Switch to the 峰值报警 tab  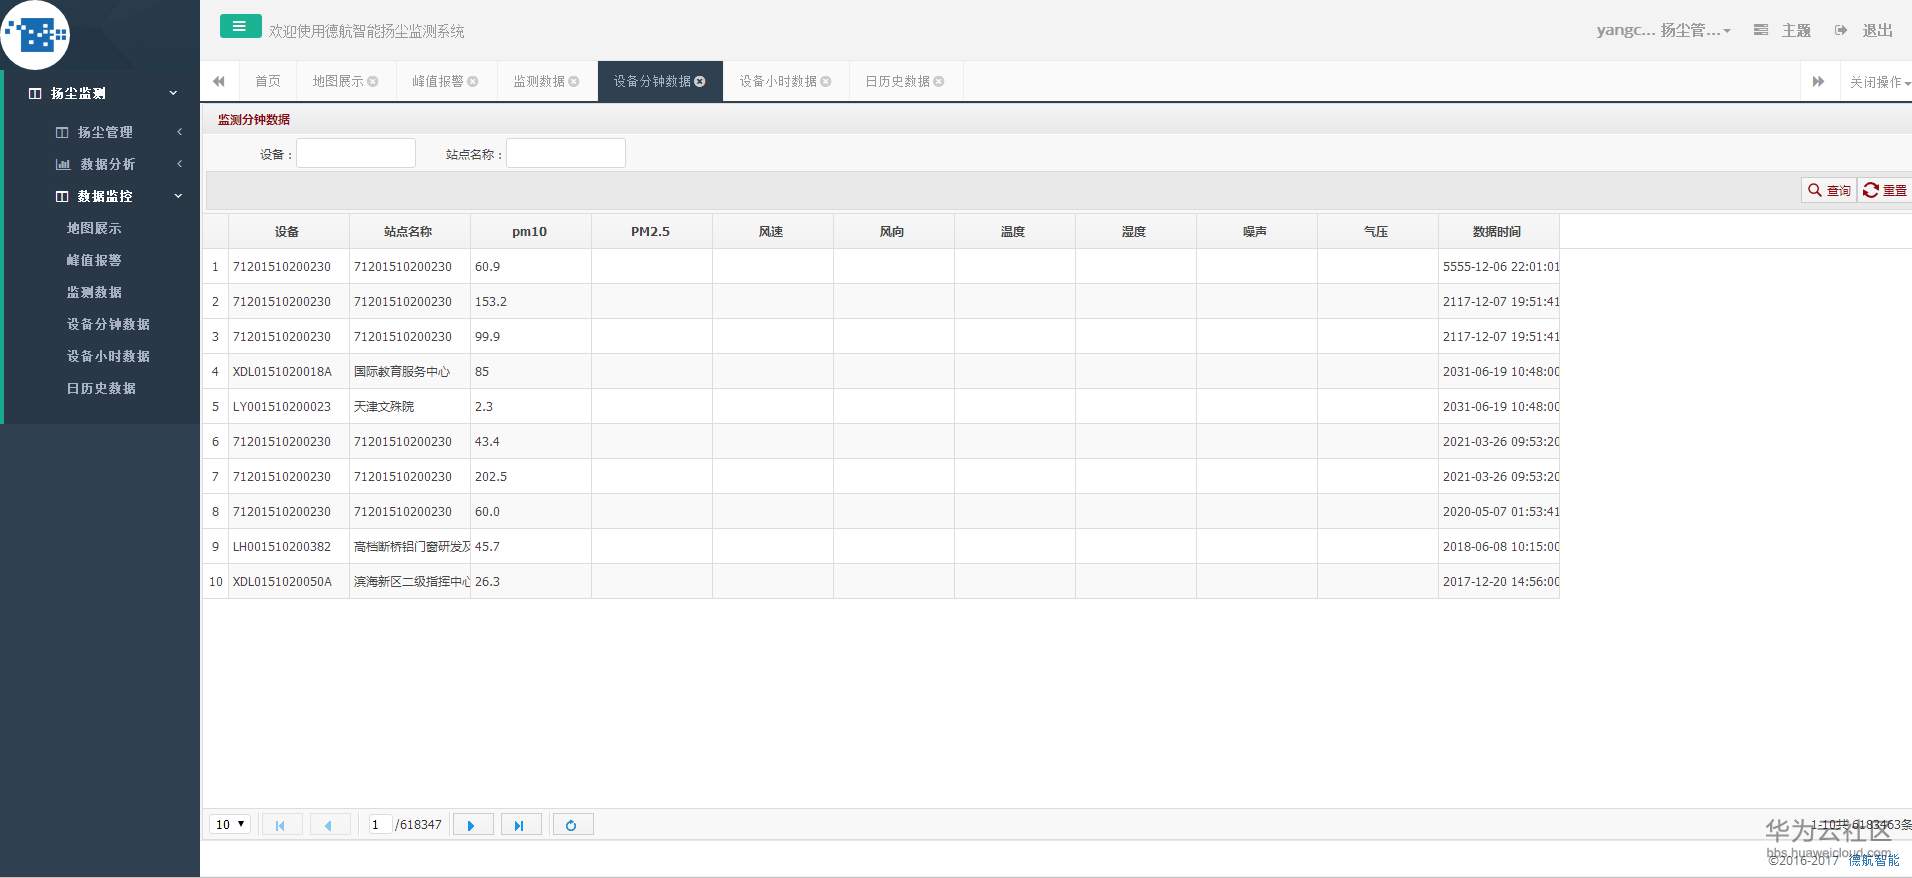pos(438,82)
